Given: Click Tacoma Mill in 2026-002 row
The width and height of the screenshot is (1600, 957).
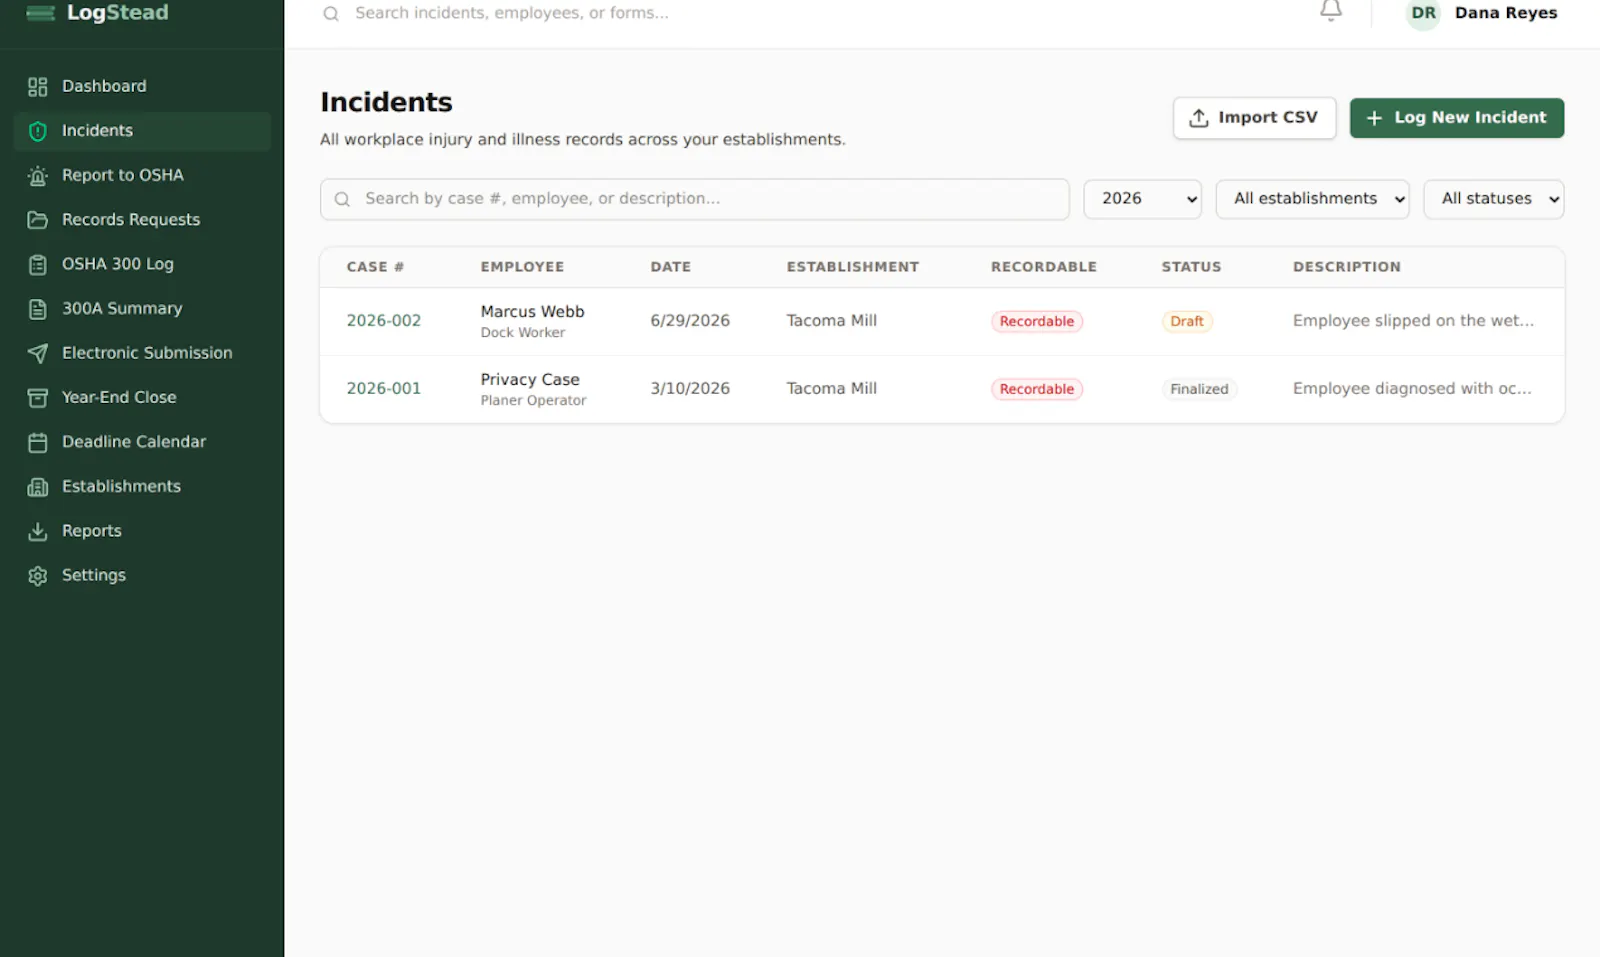Looking at the screenshot, I should 831,321.
